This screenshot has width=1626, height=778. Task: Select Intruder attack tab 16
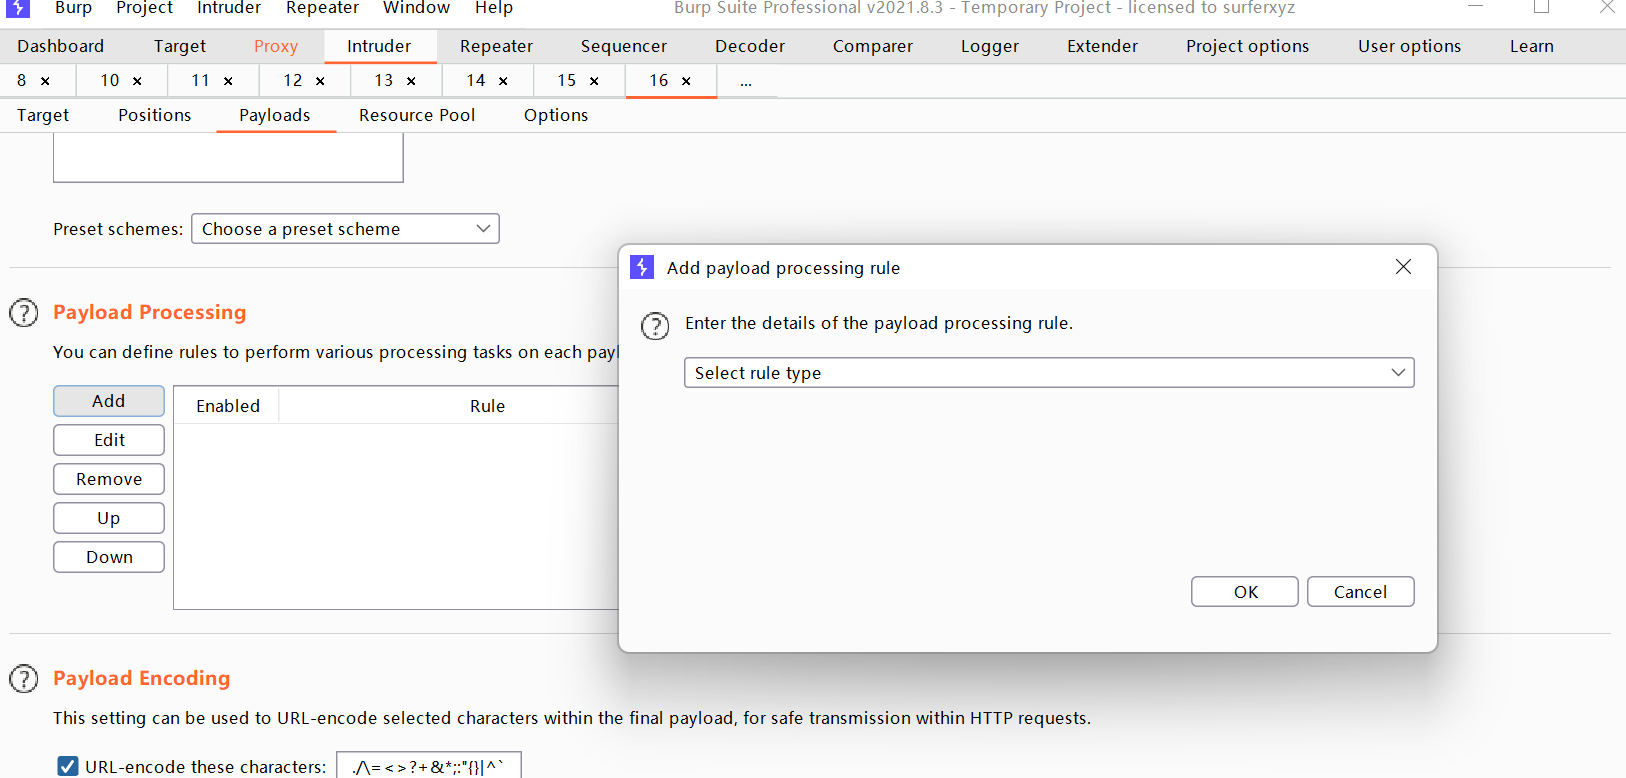point(659,80)
